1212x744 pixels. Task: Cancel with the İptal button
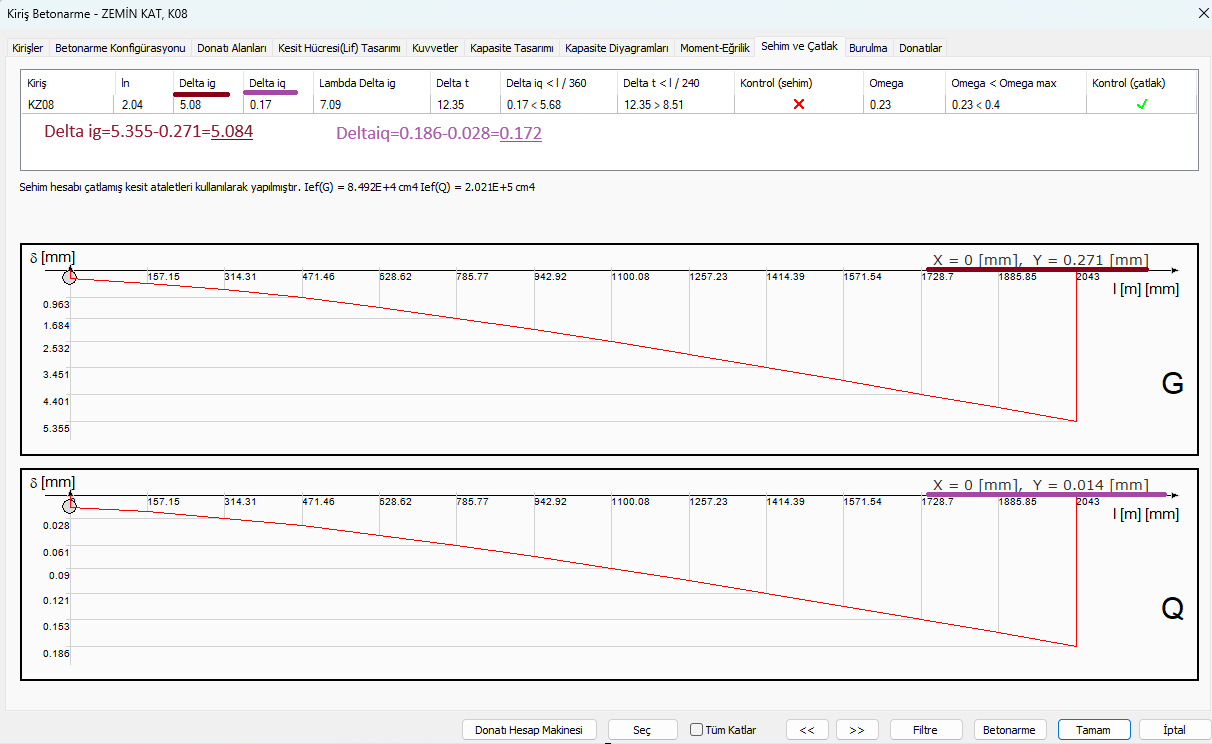click(x=1174, y=730)
